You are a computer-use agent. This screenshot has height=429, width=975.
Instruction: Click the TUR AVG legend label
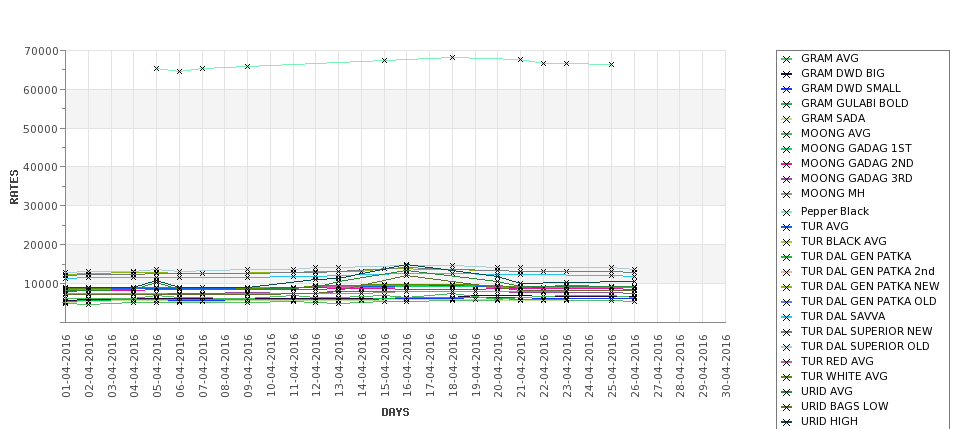click(825, 226)
